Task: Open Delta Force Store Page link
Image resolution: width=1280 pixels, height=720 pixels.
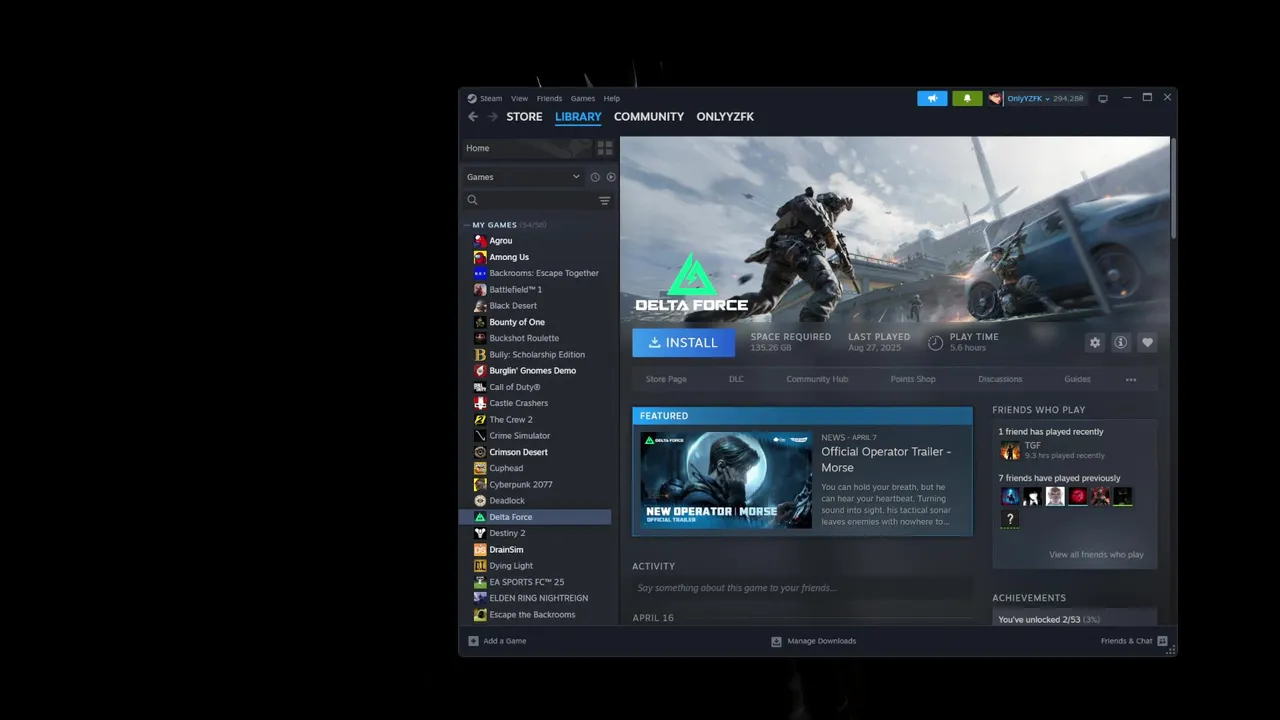Action: (666, 380)
